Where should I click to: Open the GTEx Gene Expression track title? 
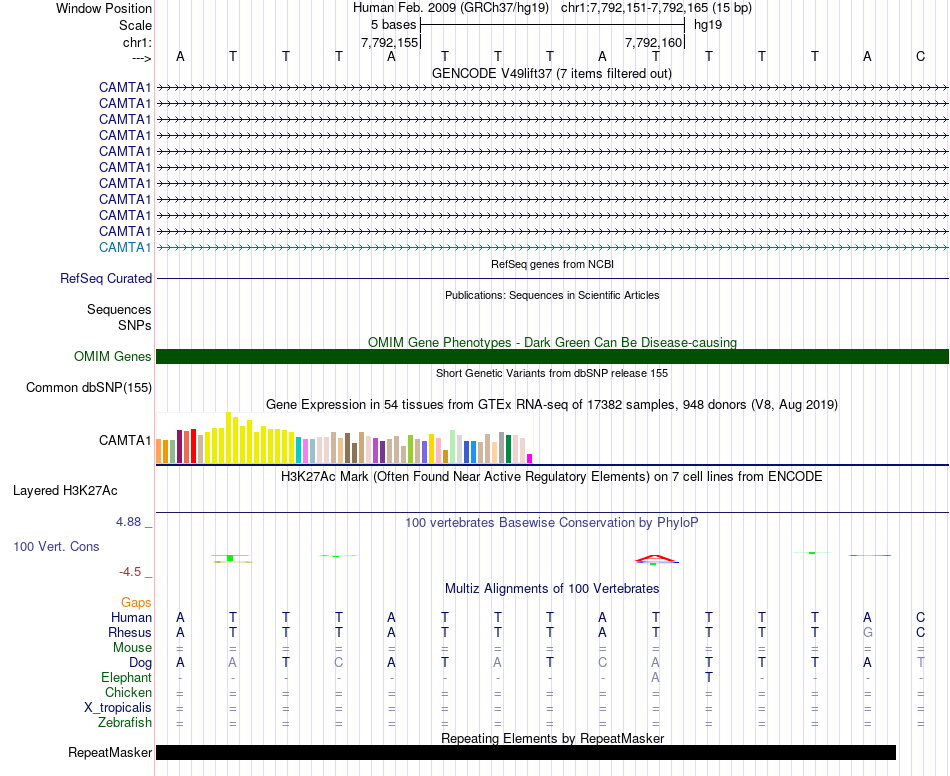pyautogui.click(x=552, y=404)
